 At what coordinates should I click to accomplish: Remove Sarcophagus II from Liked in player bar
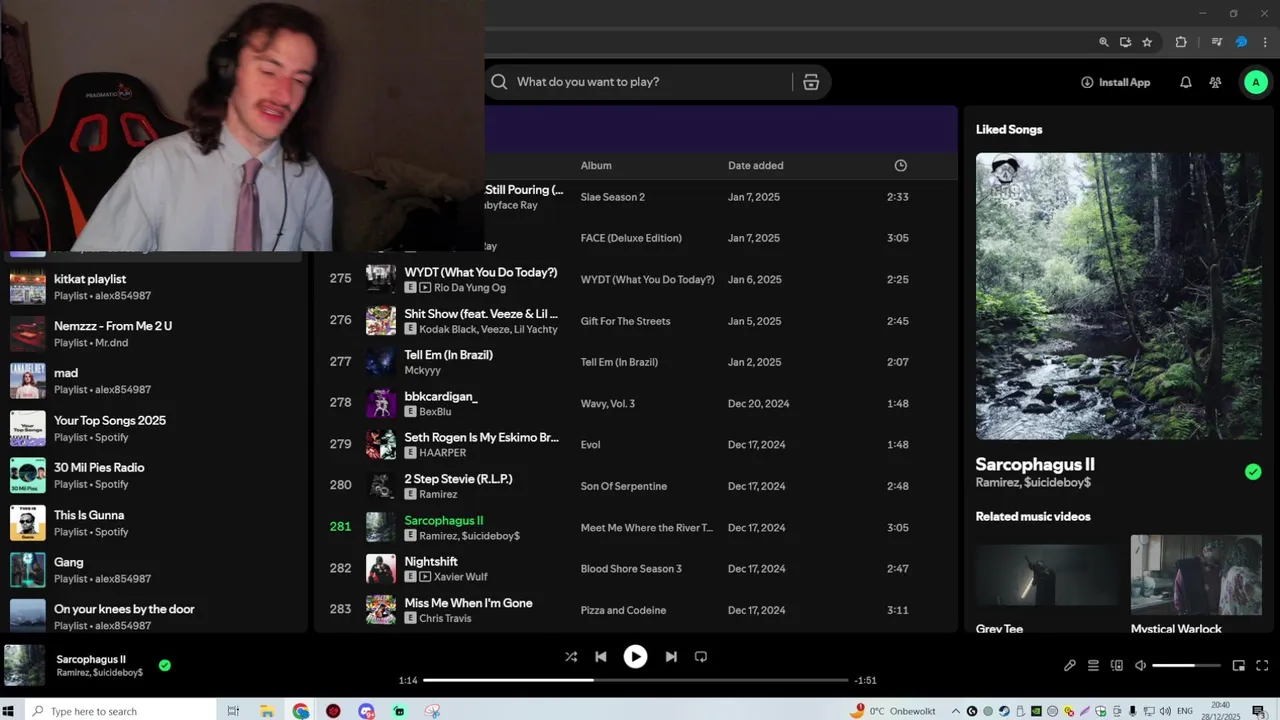pos(165,665)
